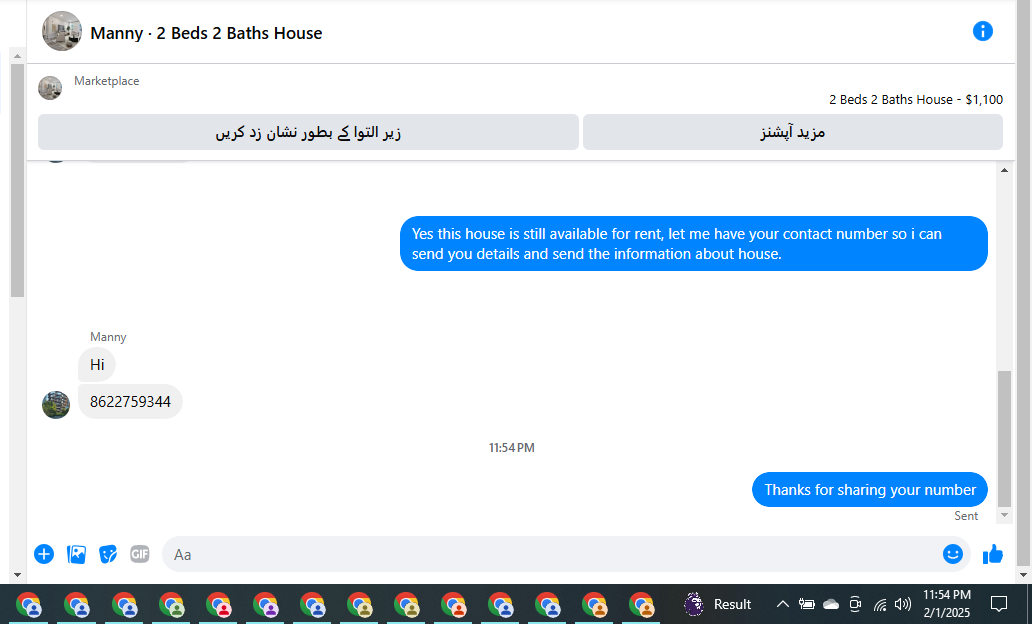
Task: Open conversation information via blue info icon
Action: 982,31
